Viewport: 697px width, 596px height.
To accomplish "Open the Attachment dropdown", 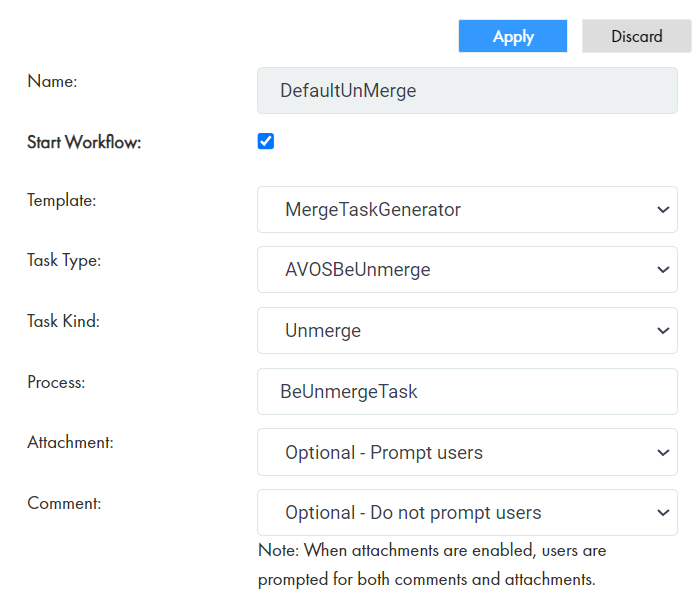I will [467, 452].
